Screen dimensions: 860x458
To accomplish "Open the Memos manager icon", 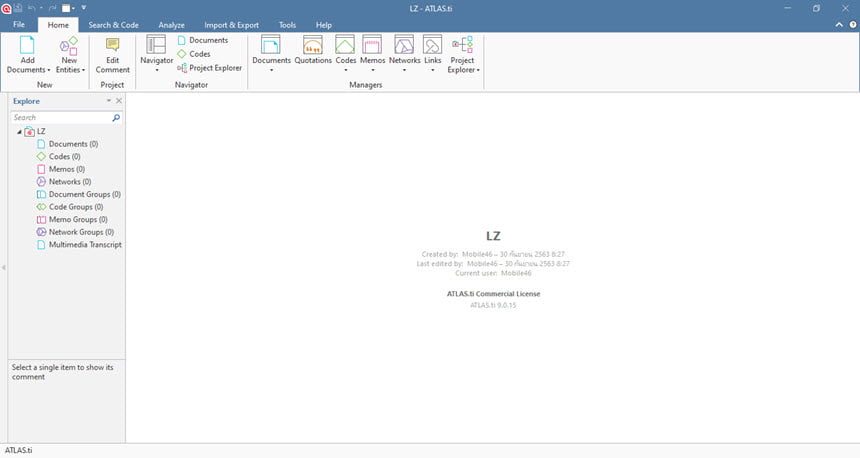I will click(x=372, y=44).
